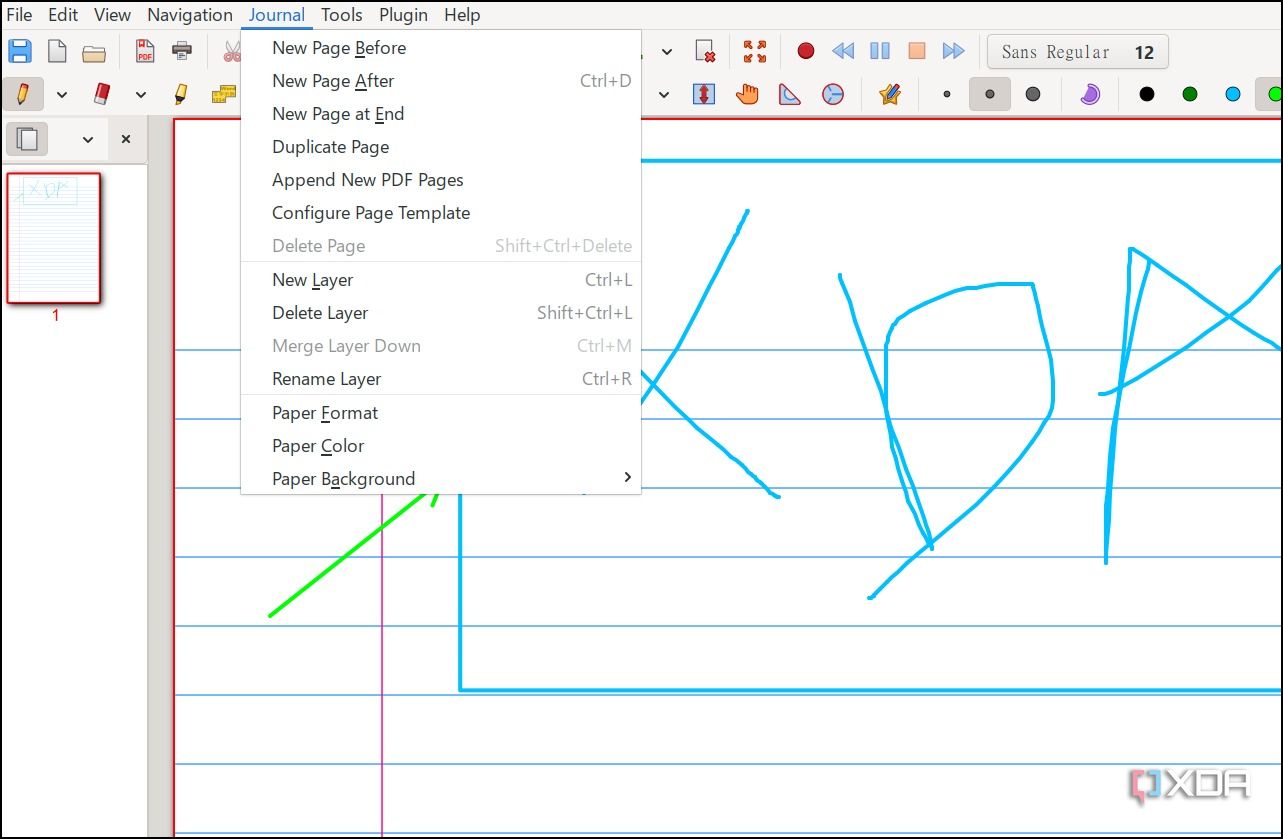
Task: Expand the sidebar view selector dropdown
Action: [x=87, y=140]
